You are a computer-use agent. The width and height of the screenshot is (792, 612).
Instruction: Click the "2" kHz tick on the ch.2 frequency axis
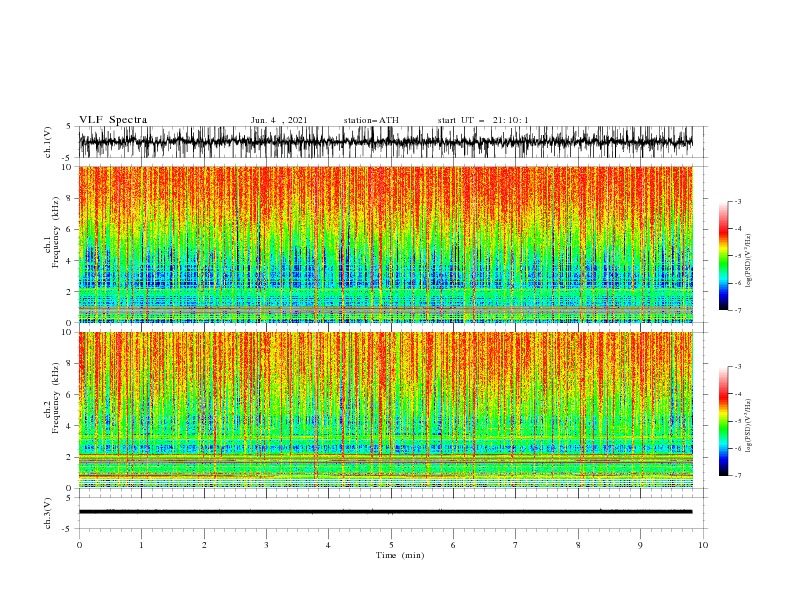(70, 457)
